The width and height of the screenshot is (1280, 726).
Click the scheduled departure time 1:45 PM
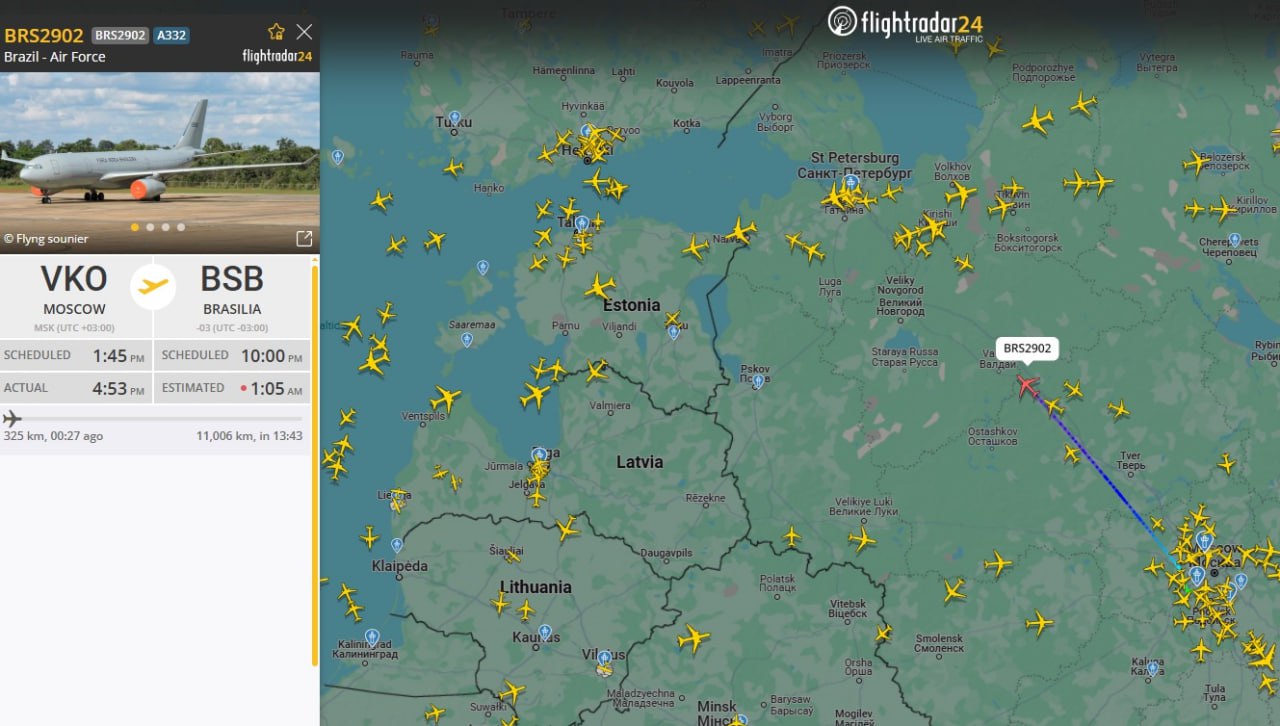(118, 355)
